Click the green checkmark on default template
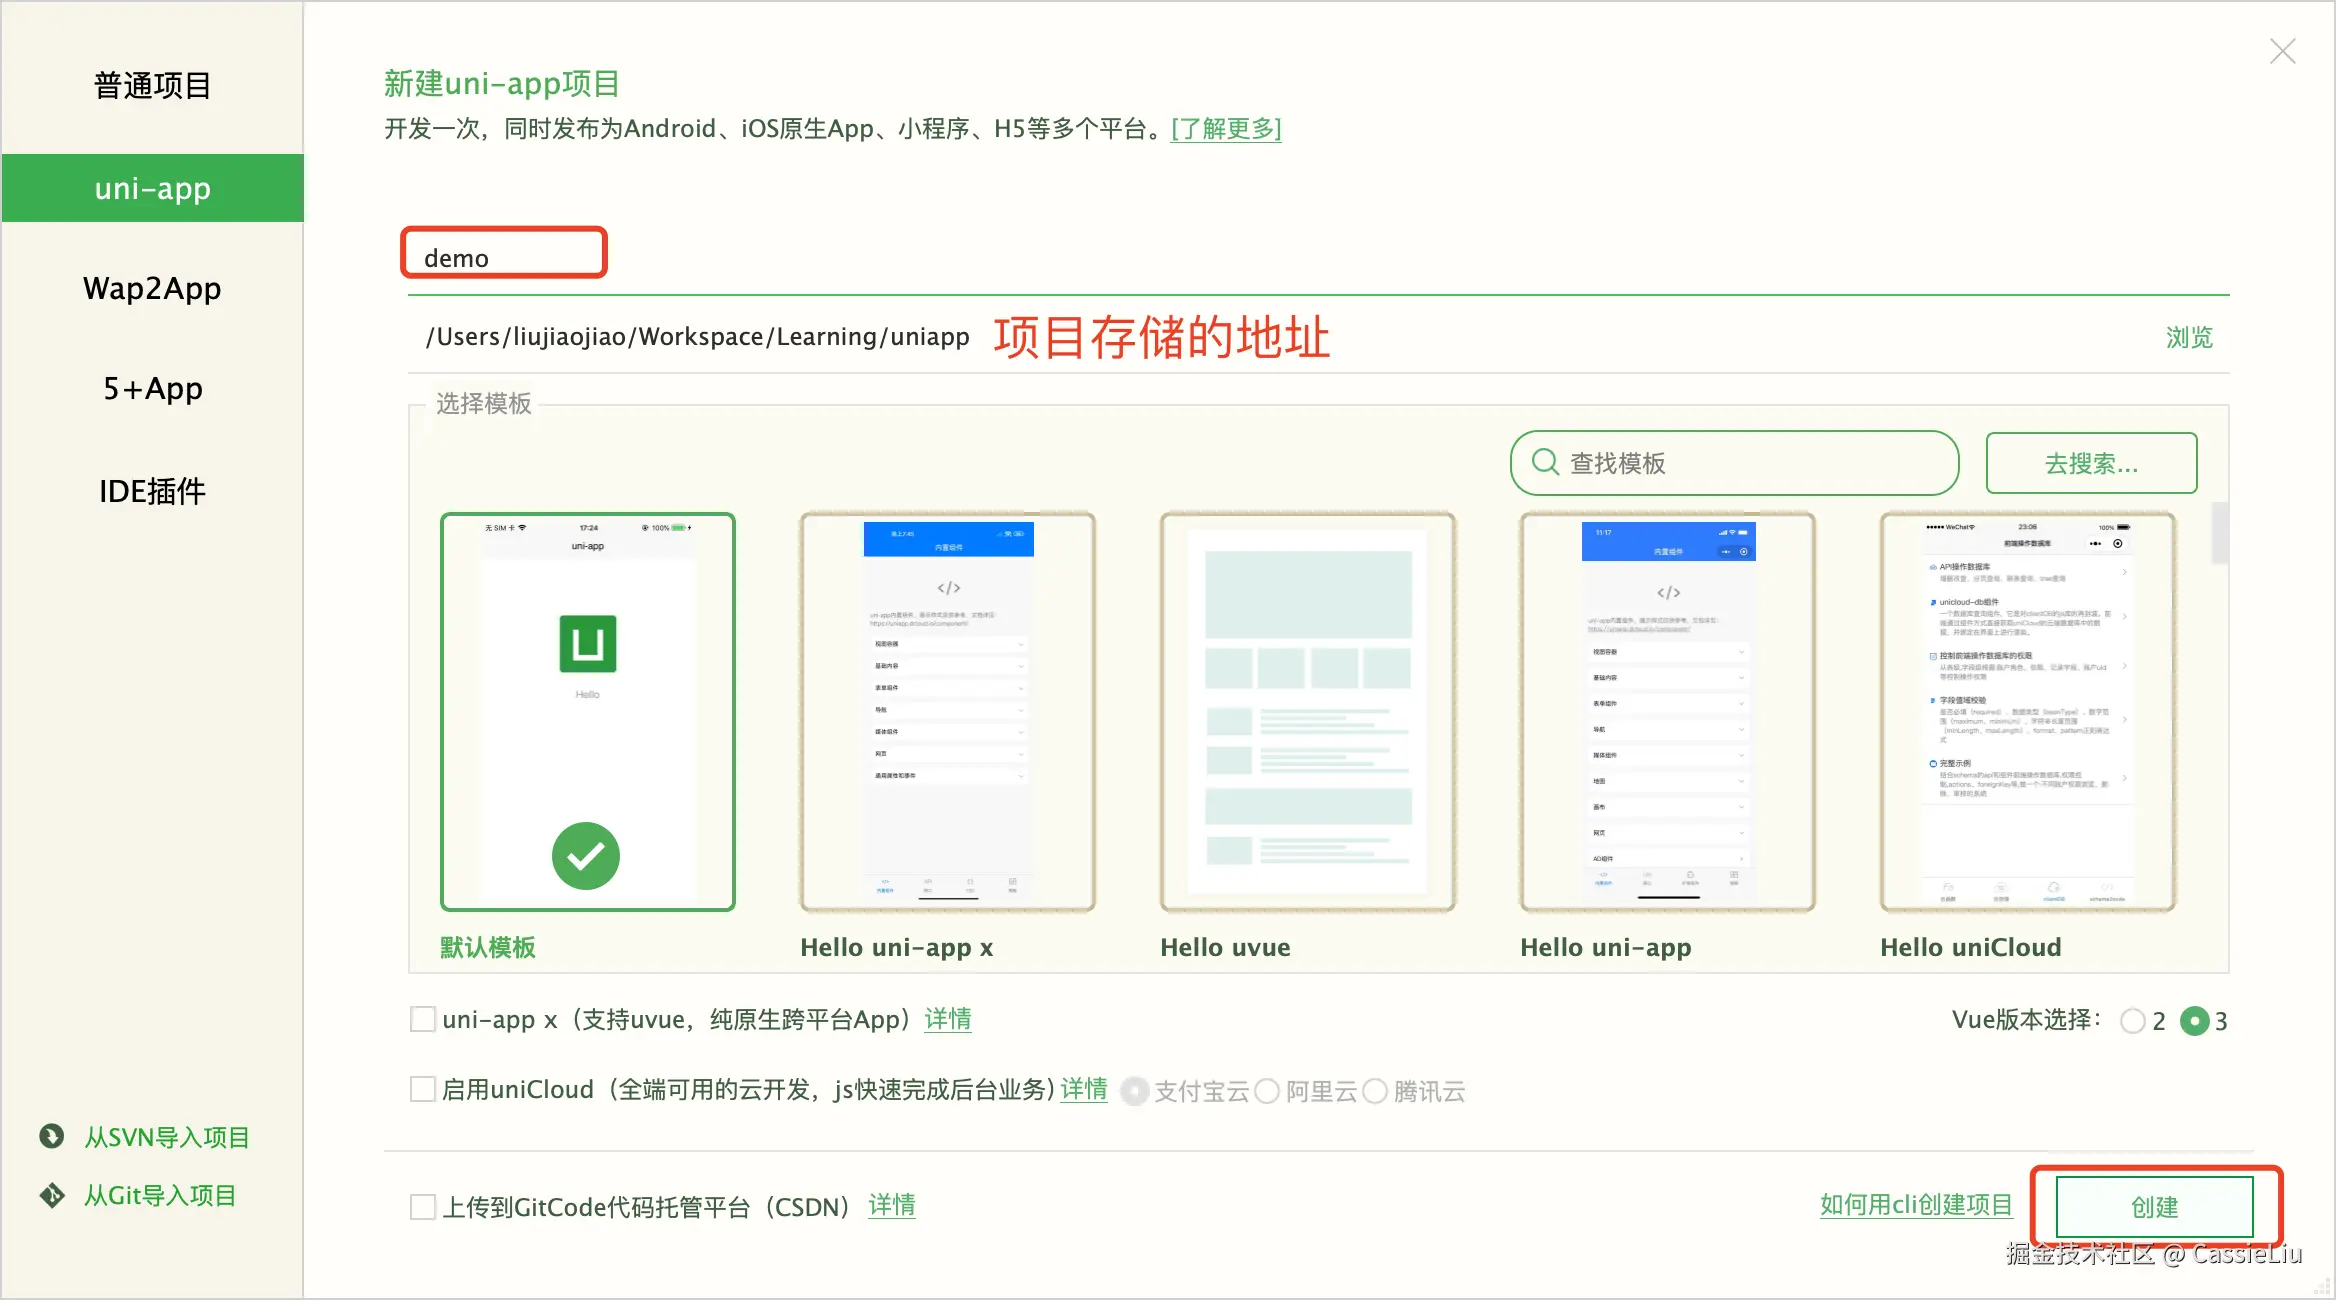Viewport: 2336px width, 1300px height. 586,856
